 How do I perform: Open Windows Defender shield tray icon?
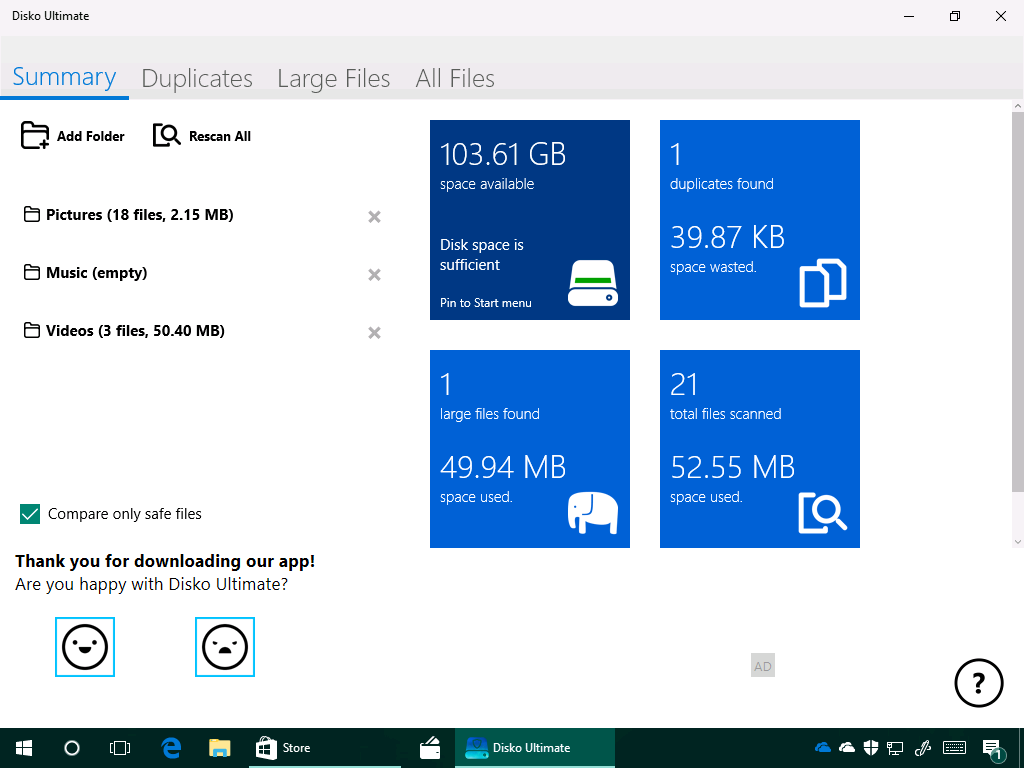click(871, 747)
